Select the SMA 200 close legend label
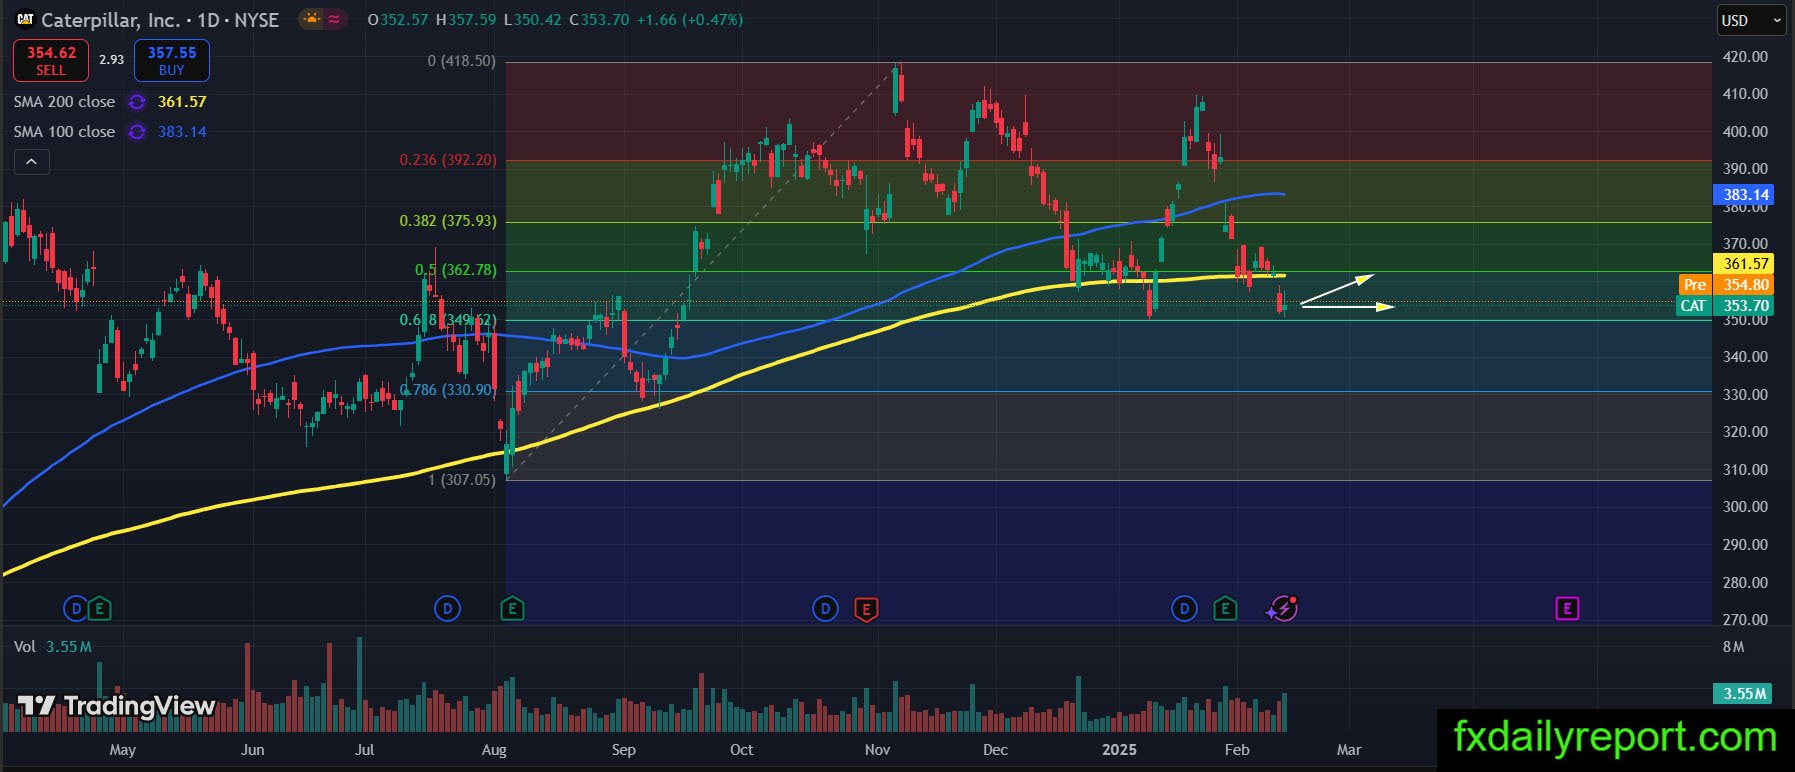The height and width of the screenshot is (772, 1795). [64, 102]
